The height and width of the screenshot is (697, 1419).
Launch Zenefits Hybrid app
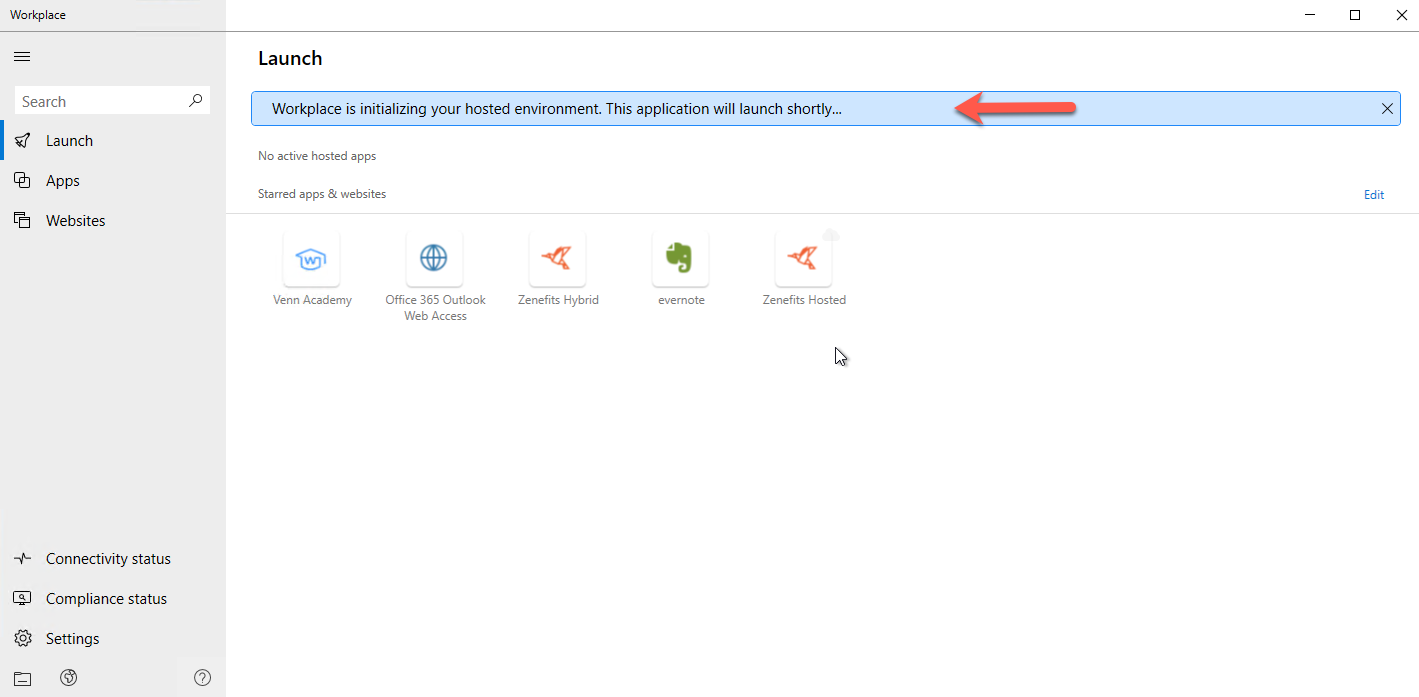point(557,260)
